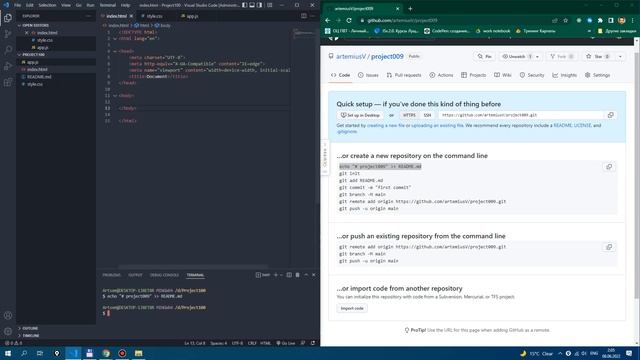Fold the head tag in the editor
Screen dimensions: 640x360
pyautogui.click(x=115, y=51)
